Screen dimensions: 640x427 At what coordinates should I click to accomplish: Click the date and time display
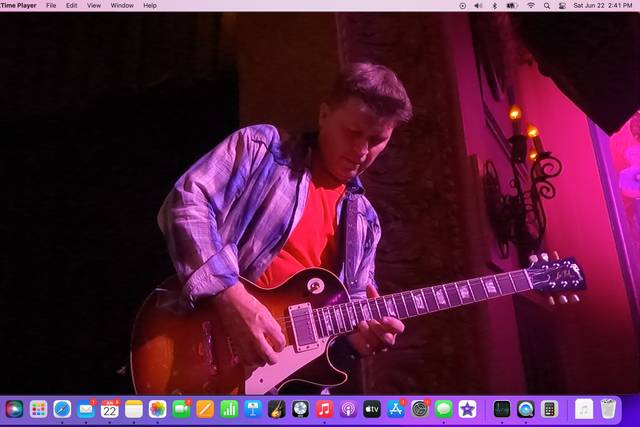pyautogui.click(x=603, y=5)
